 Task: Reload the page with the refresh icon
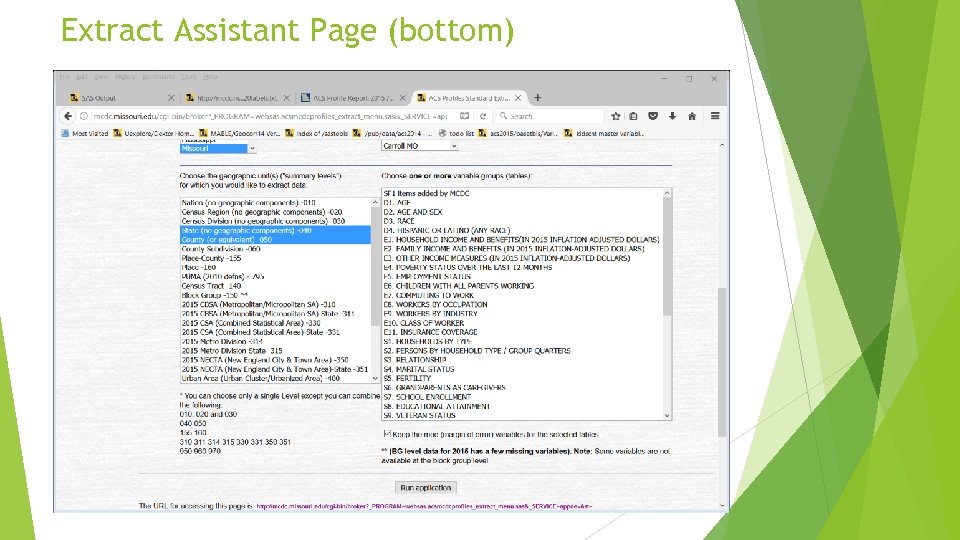point(483,116)
